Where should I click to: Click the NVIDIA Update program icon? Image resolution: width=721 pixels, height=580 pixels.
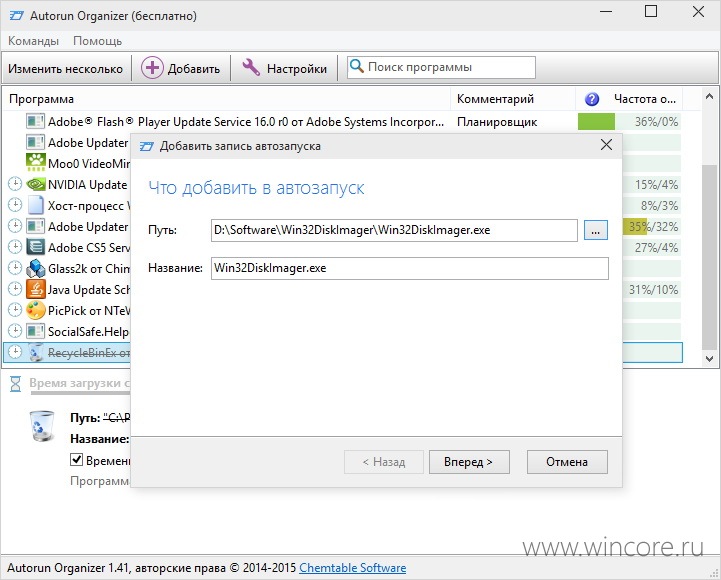point(35,184)
